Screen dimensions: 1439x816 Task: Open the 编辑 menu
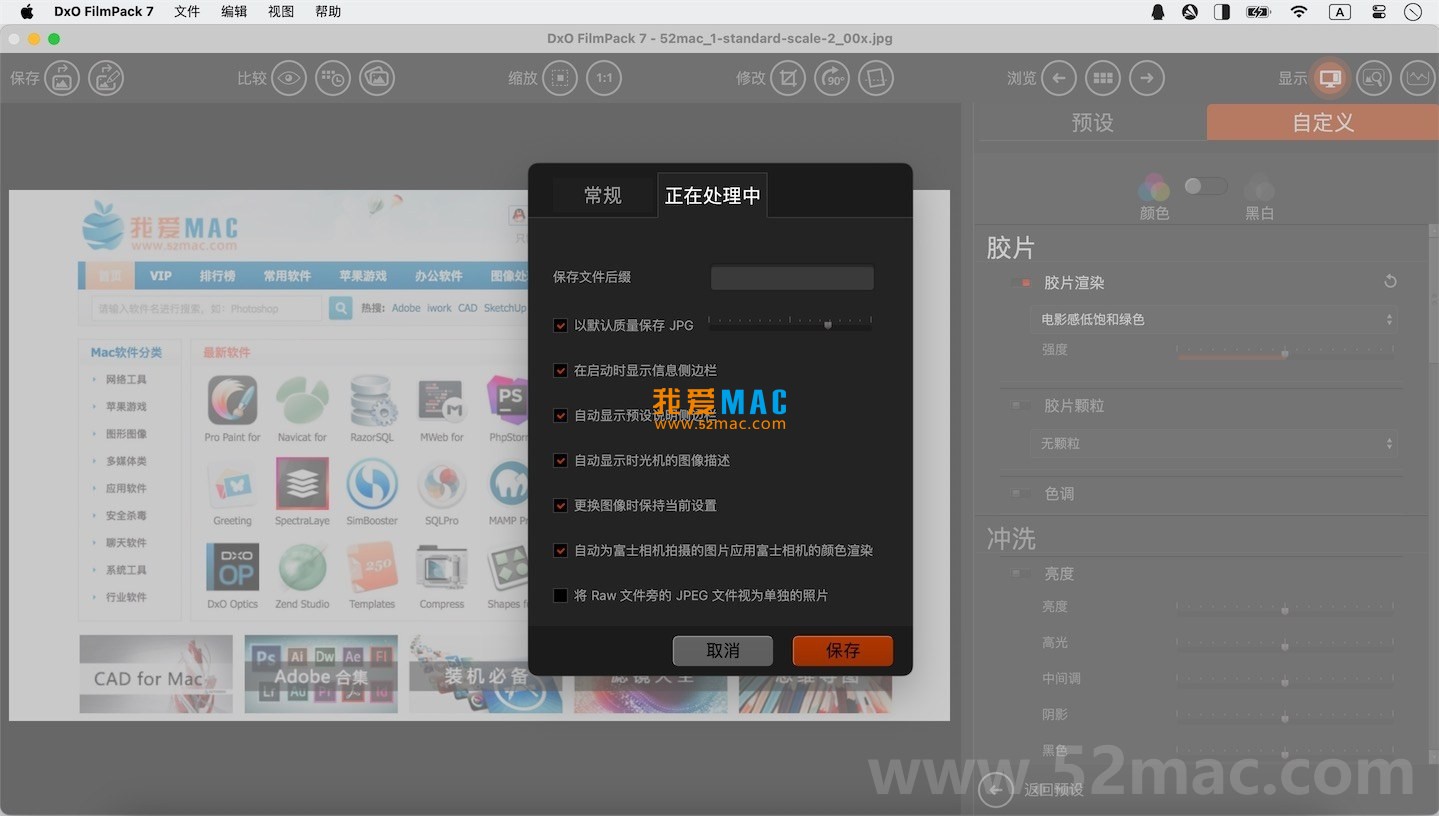coord(234,12)
